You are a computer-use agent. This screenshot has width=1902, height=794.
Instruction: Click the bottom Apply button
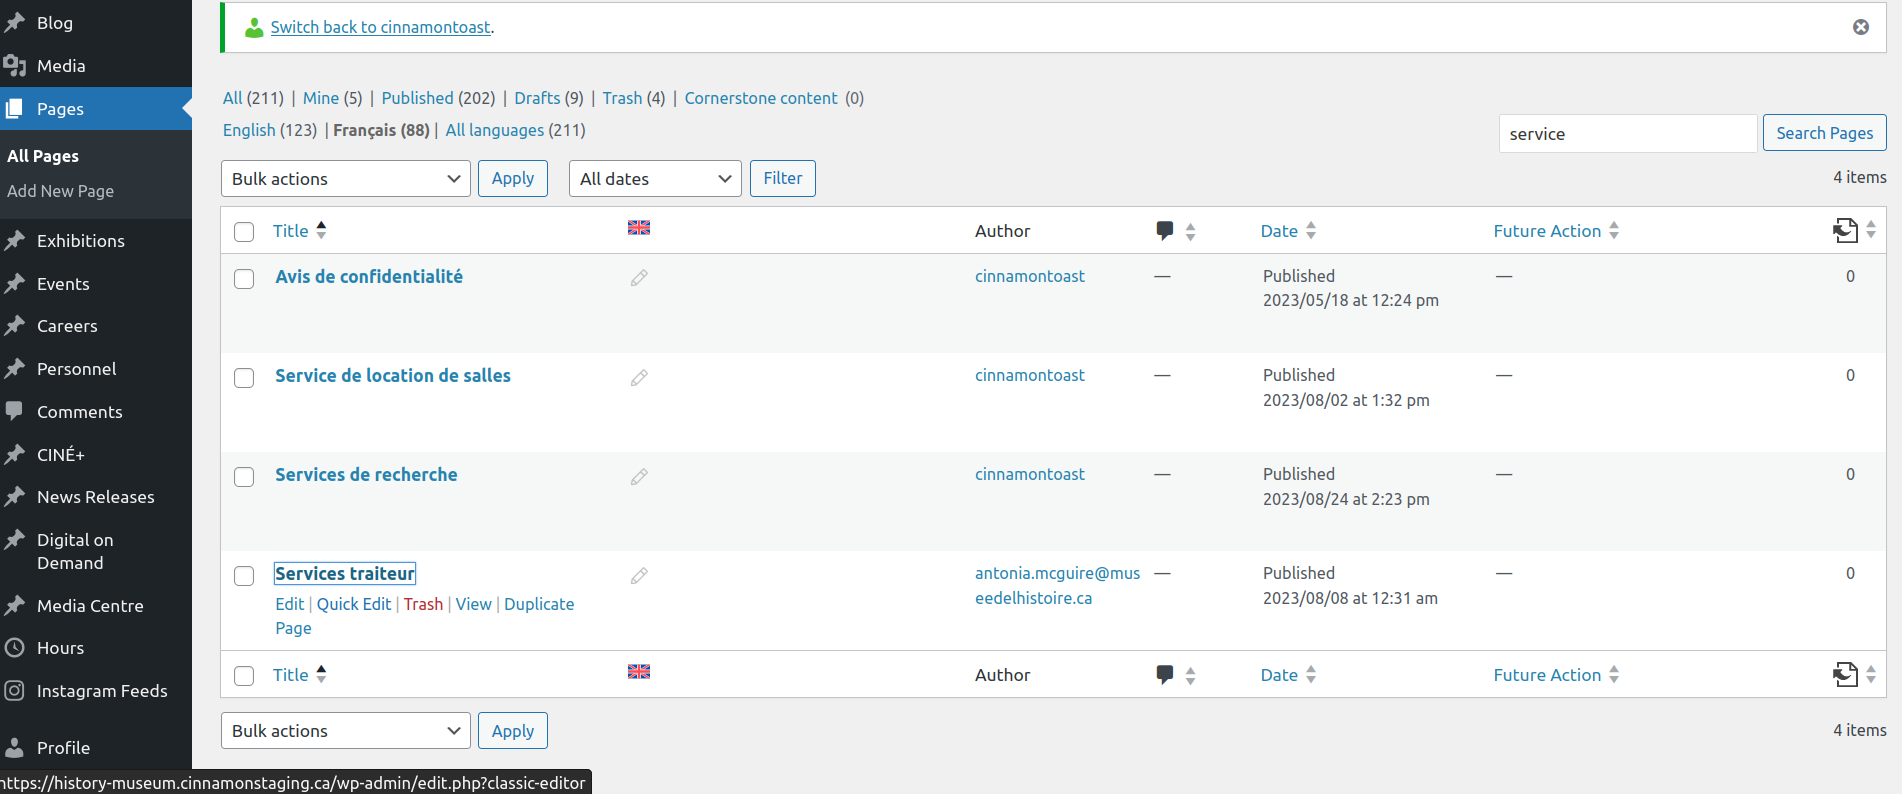513,731
